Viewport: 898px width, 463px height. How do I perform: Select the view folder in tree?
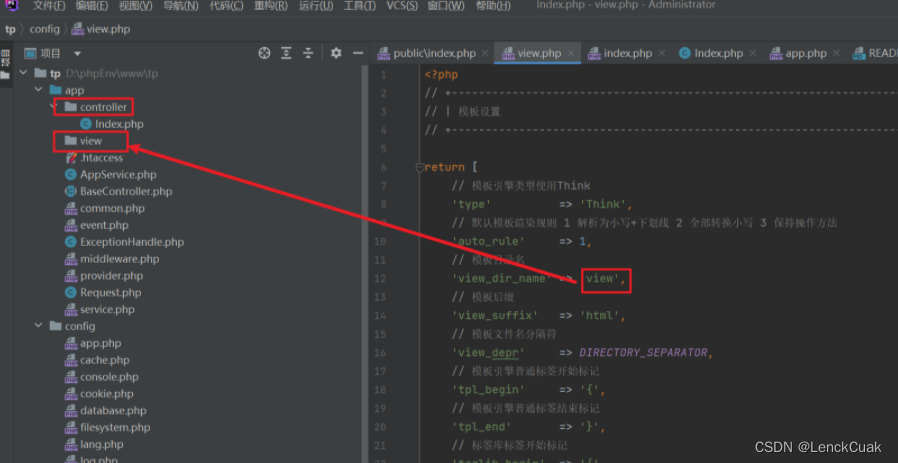tap(84, 140)
